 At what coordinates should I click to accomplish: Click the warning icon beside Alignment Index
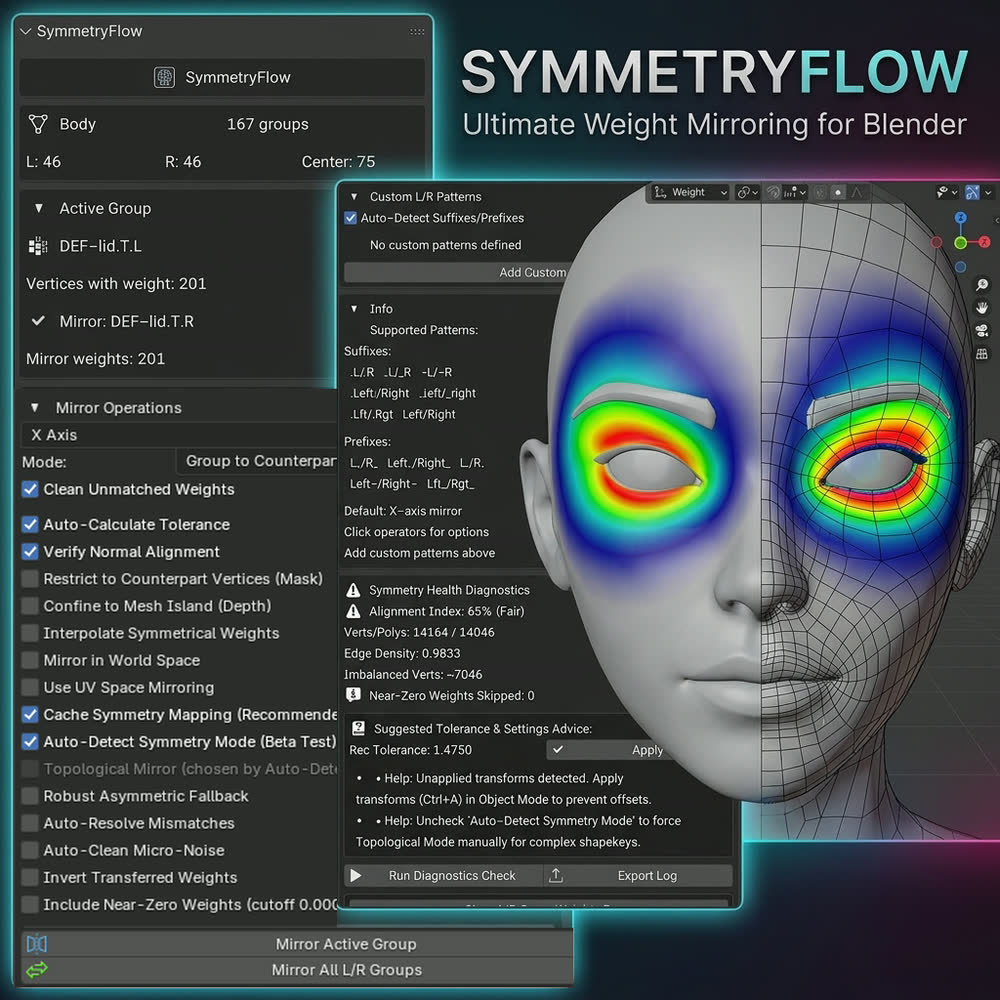click(353, 611)
